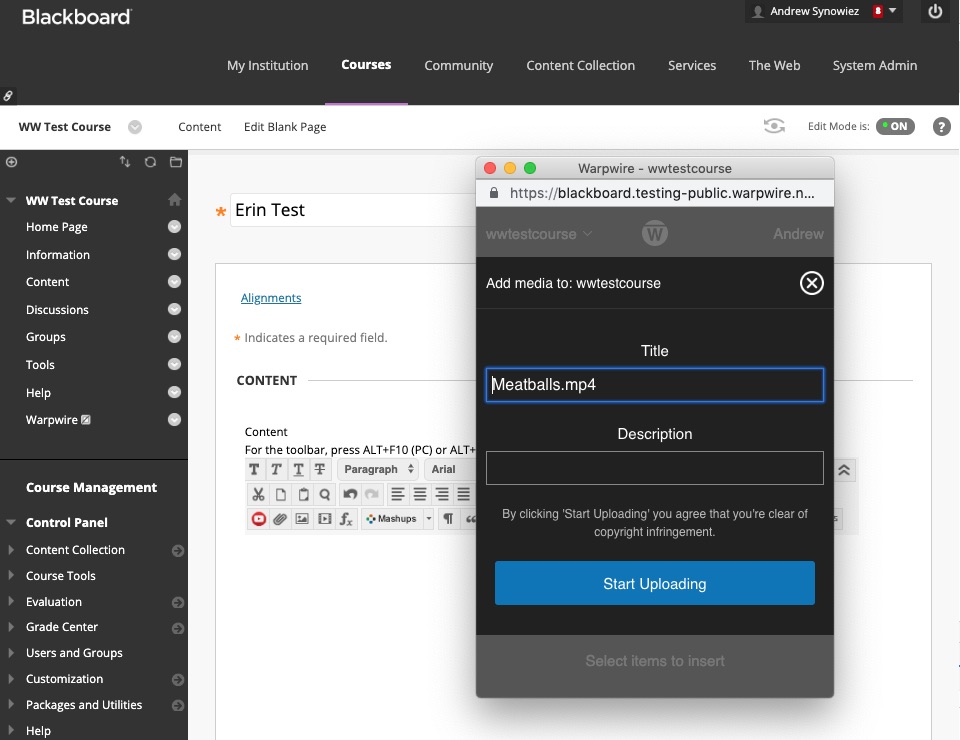The width and height of the screenshot is (960, 740).
Task: Click the Erin Test page name field
Action: coord(353,211)
